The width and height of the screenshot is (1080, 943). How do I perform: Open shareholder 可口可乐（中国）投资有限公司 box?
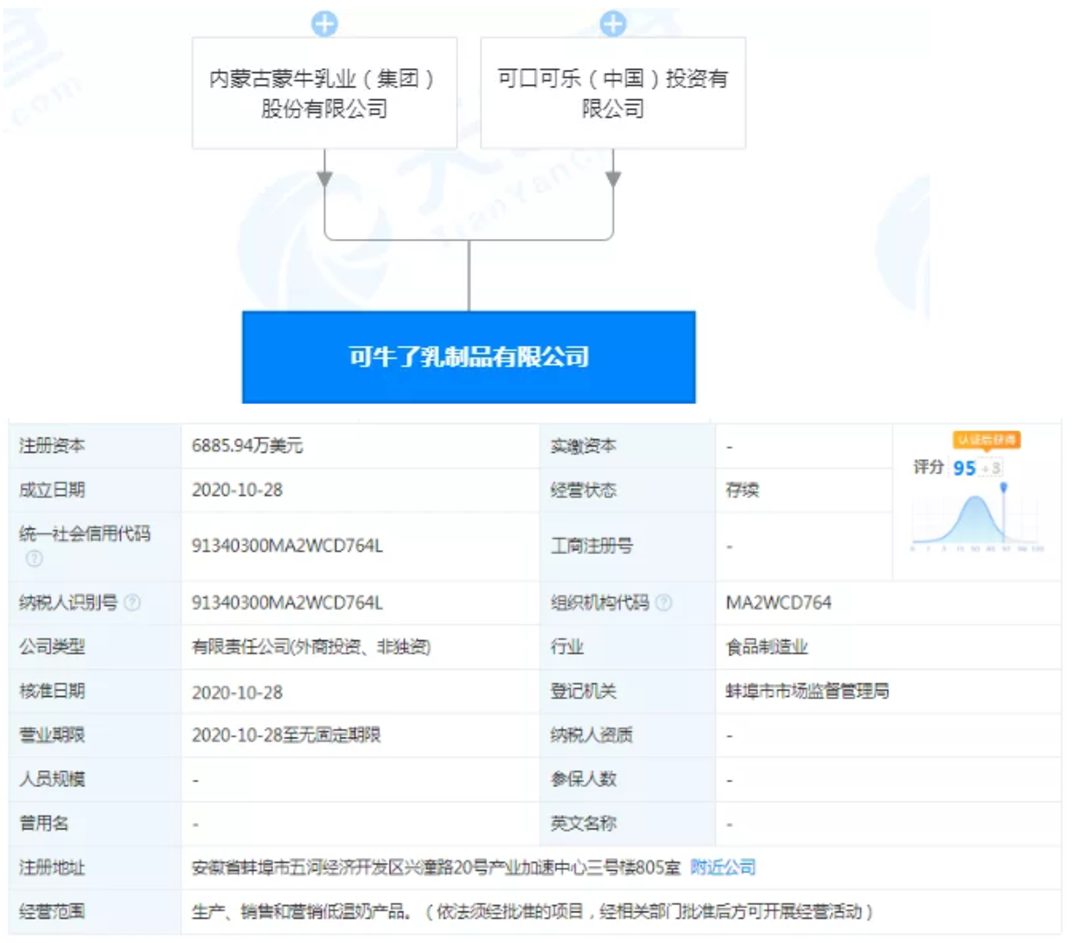[x=613, y=93]
